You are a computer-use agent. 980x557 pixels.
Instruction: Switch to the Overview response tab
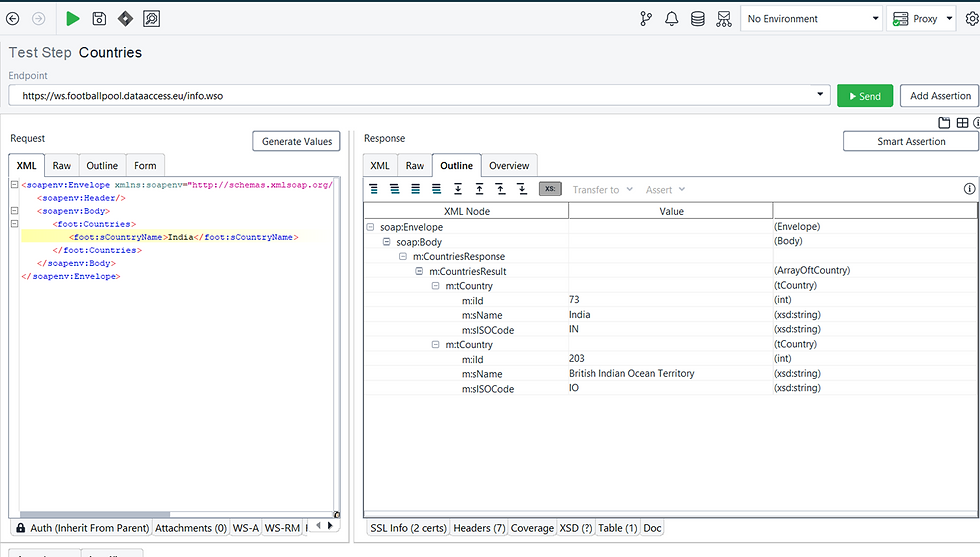[x=509, y=165]
